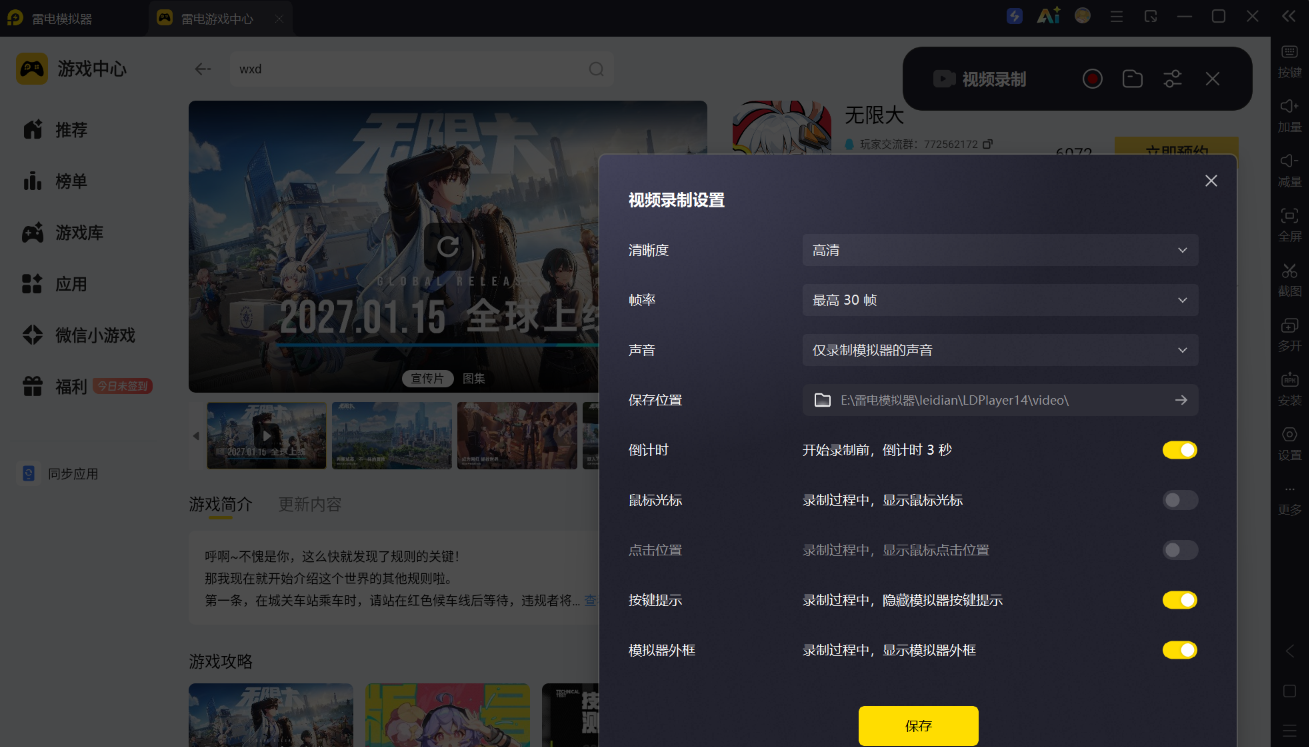Click the AI assistant icon in title bar
The image size is (1309, 747).
click(x=1048, y=16)
